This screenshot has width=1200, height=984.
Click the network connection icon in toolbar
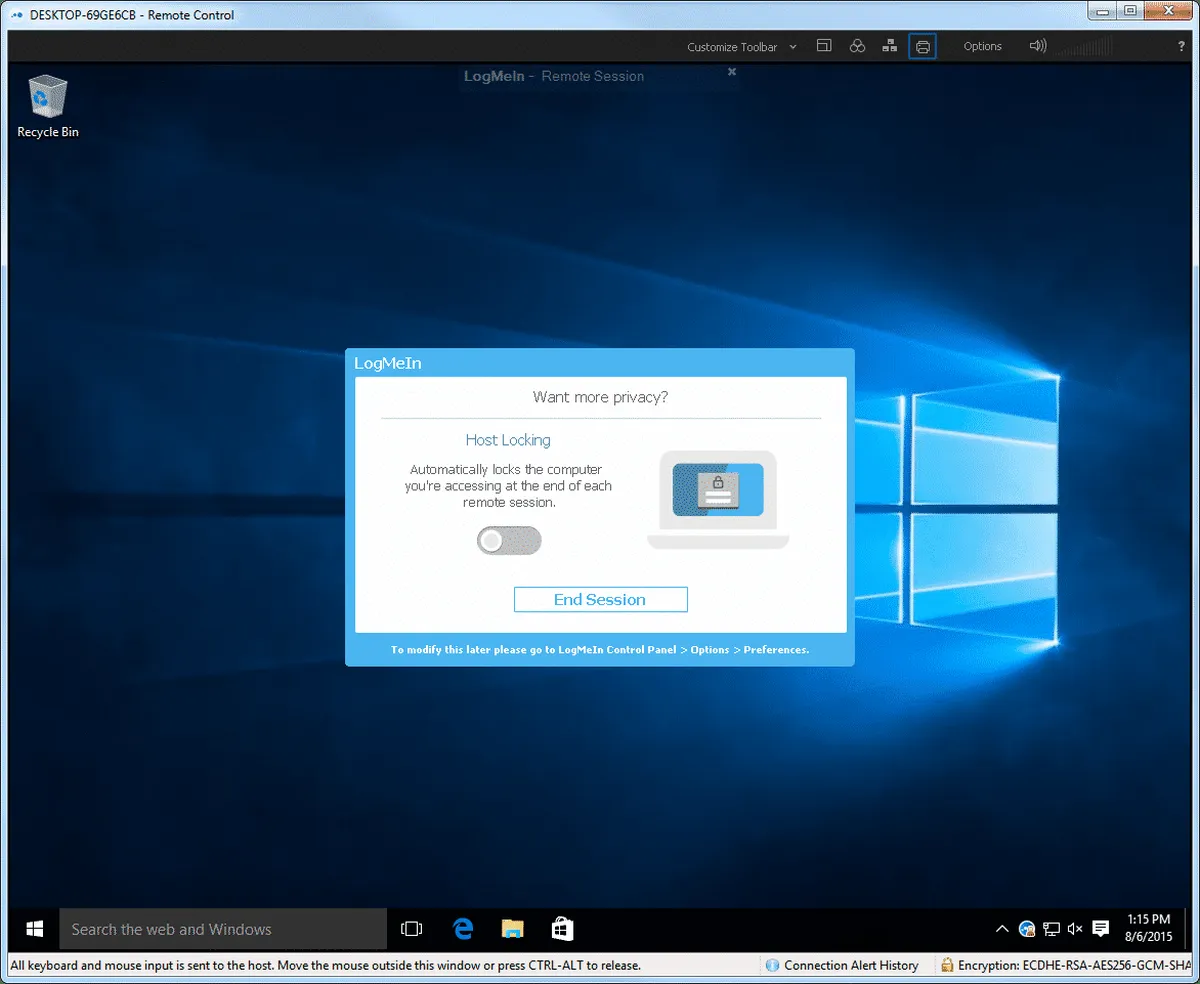889,46
